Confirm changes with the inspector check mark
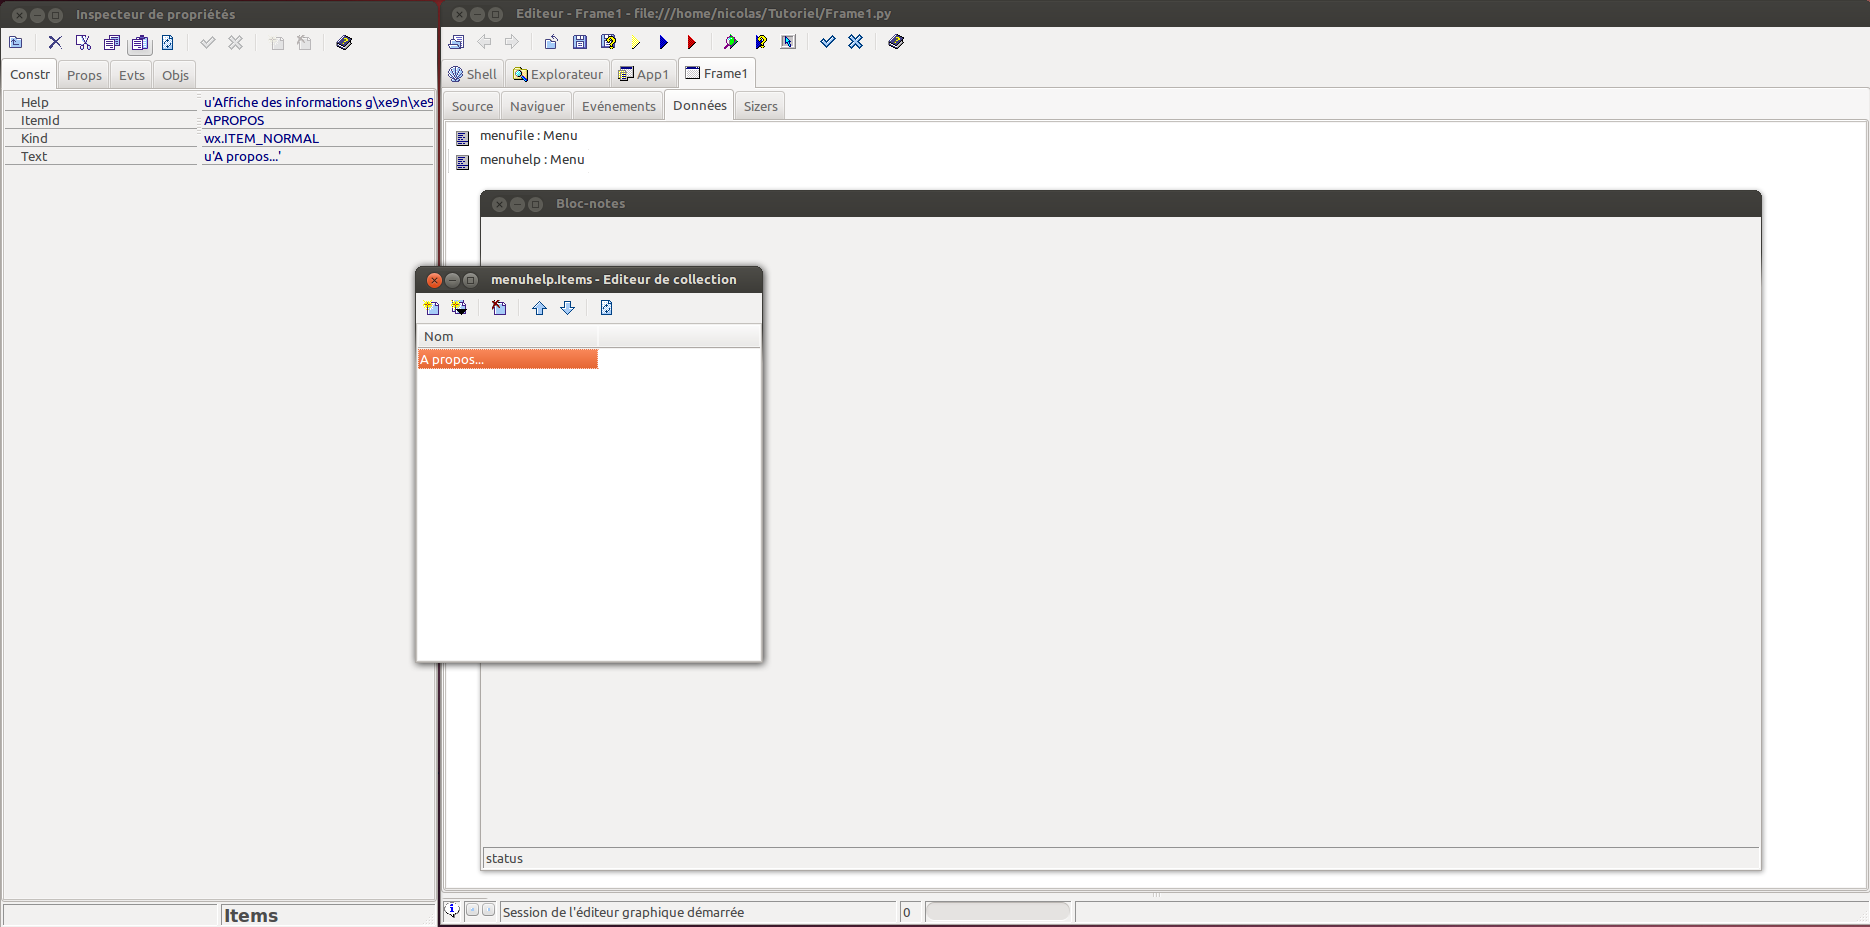The width and height of the screenshot is (1870, 927). pyautogui.click(x=209, y=42)
